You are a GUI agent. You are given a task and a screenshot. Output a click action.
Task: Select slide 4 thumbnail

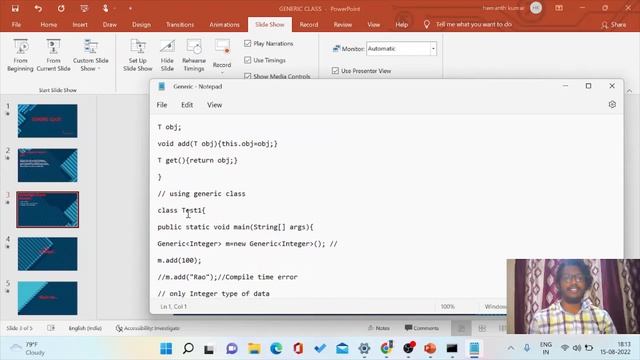[x=47, y=254]
